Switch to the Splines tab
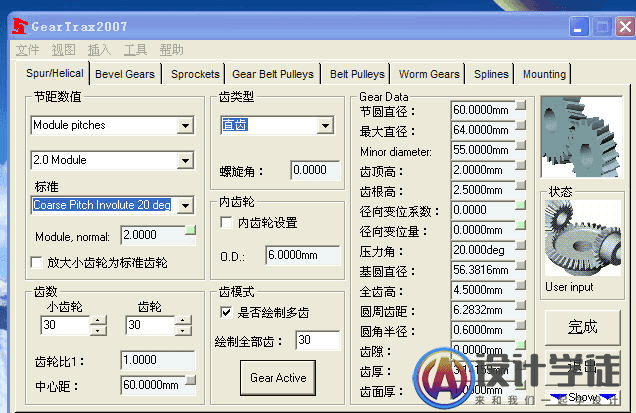 [491, 74]
